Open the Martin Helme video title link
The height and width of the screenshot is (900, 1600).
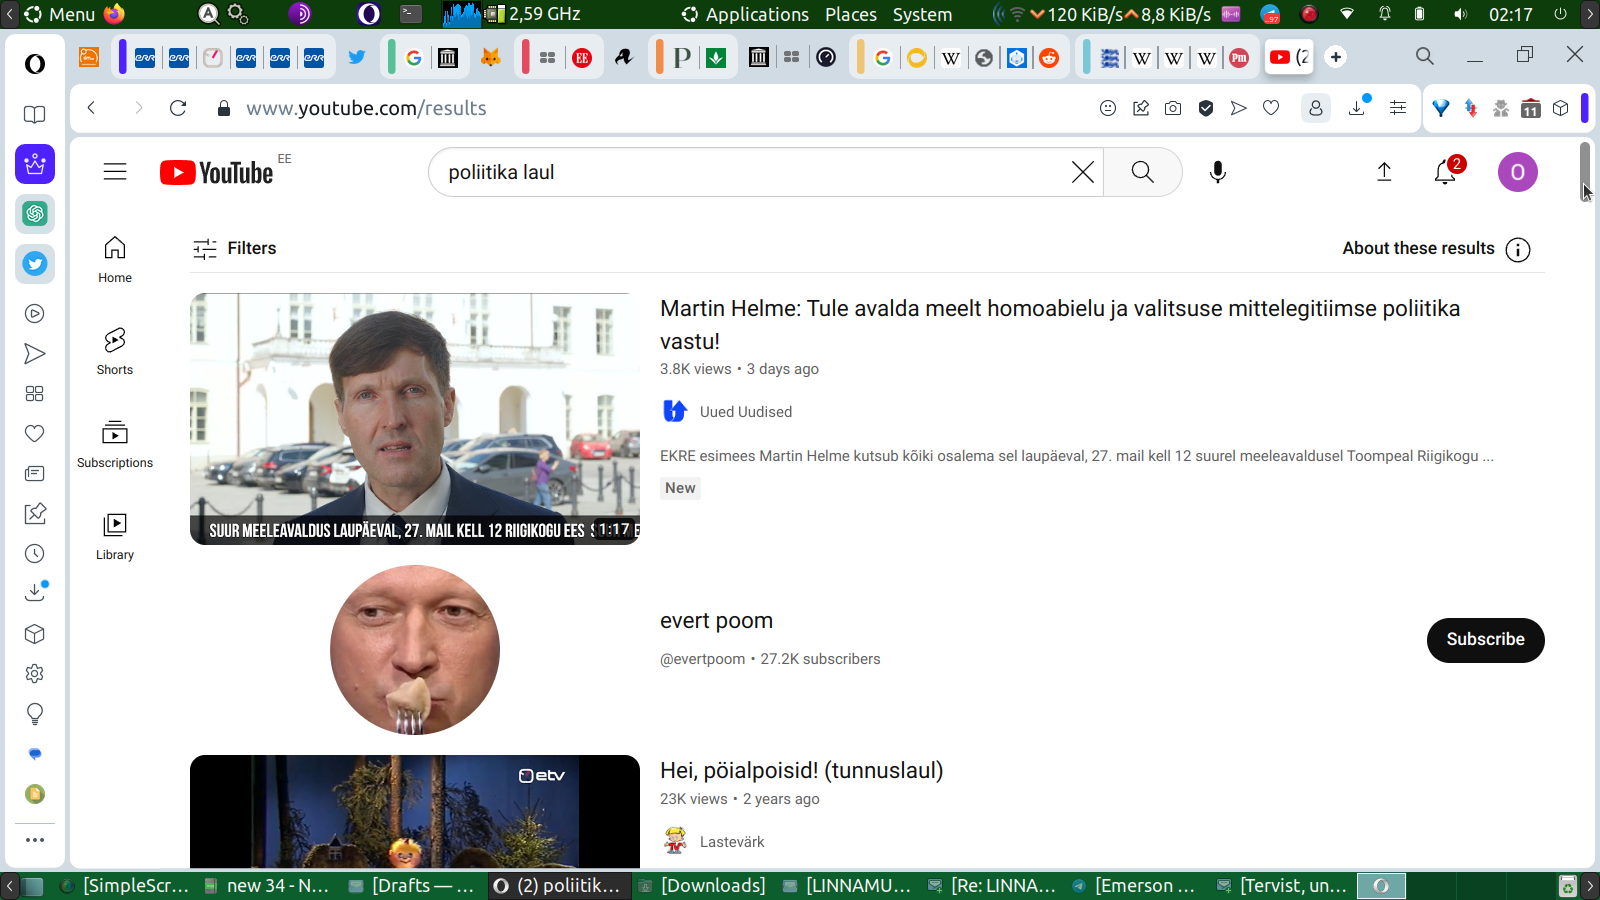click(x=1060, y=324)
